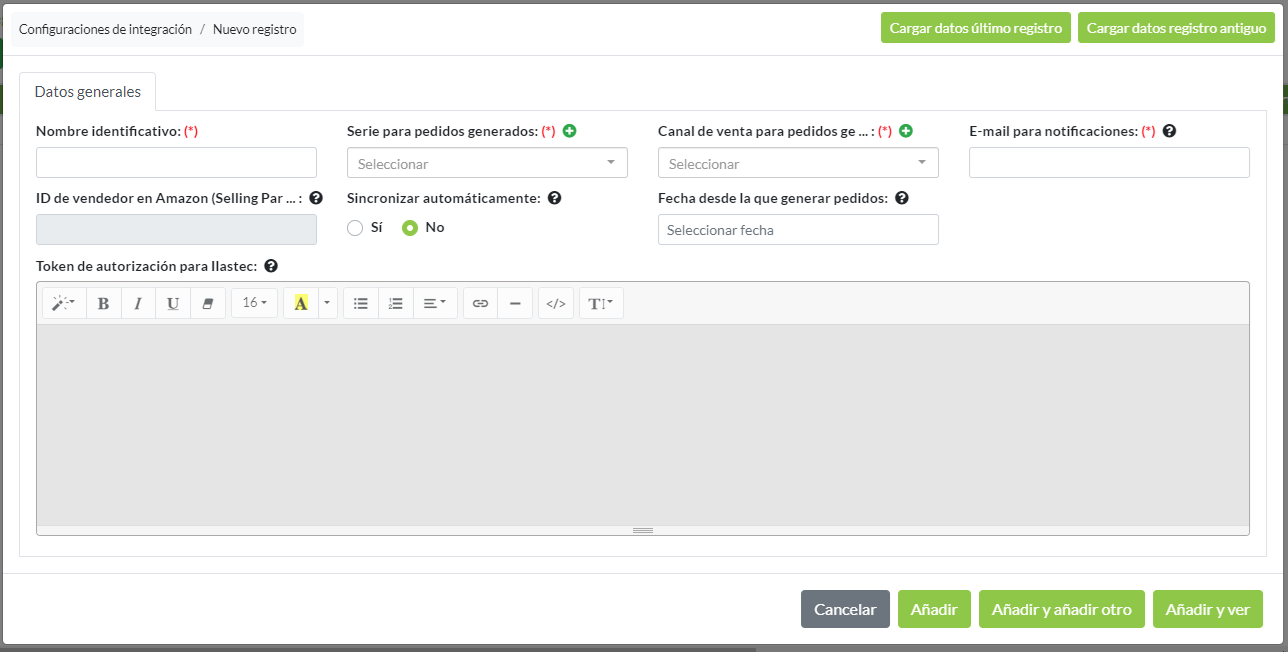Screen dimensions: 1288x652
Task: Insert a numbered ordered list
Action: (395, 303)
